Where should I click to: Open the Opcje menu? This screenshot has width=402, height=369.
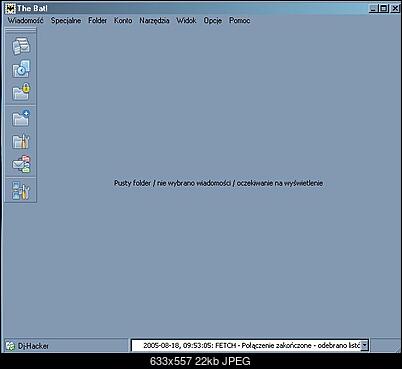(x=213, y=20)
